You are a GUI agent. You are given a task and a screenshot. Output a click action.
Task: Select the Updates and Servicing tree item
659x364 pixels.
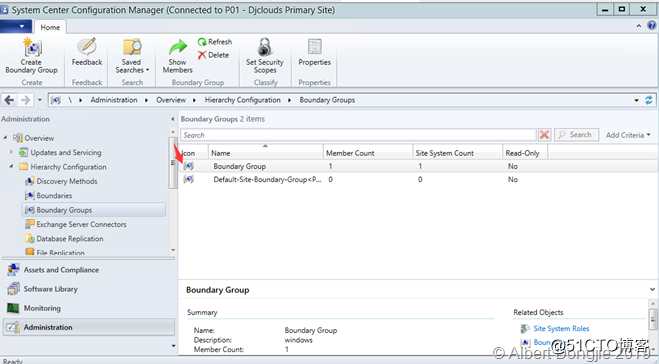(66, 152)
